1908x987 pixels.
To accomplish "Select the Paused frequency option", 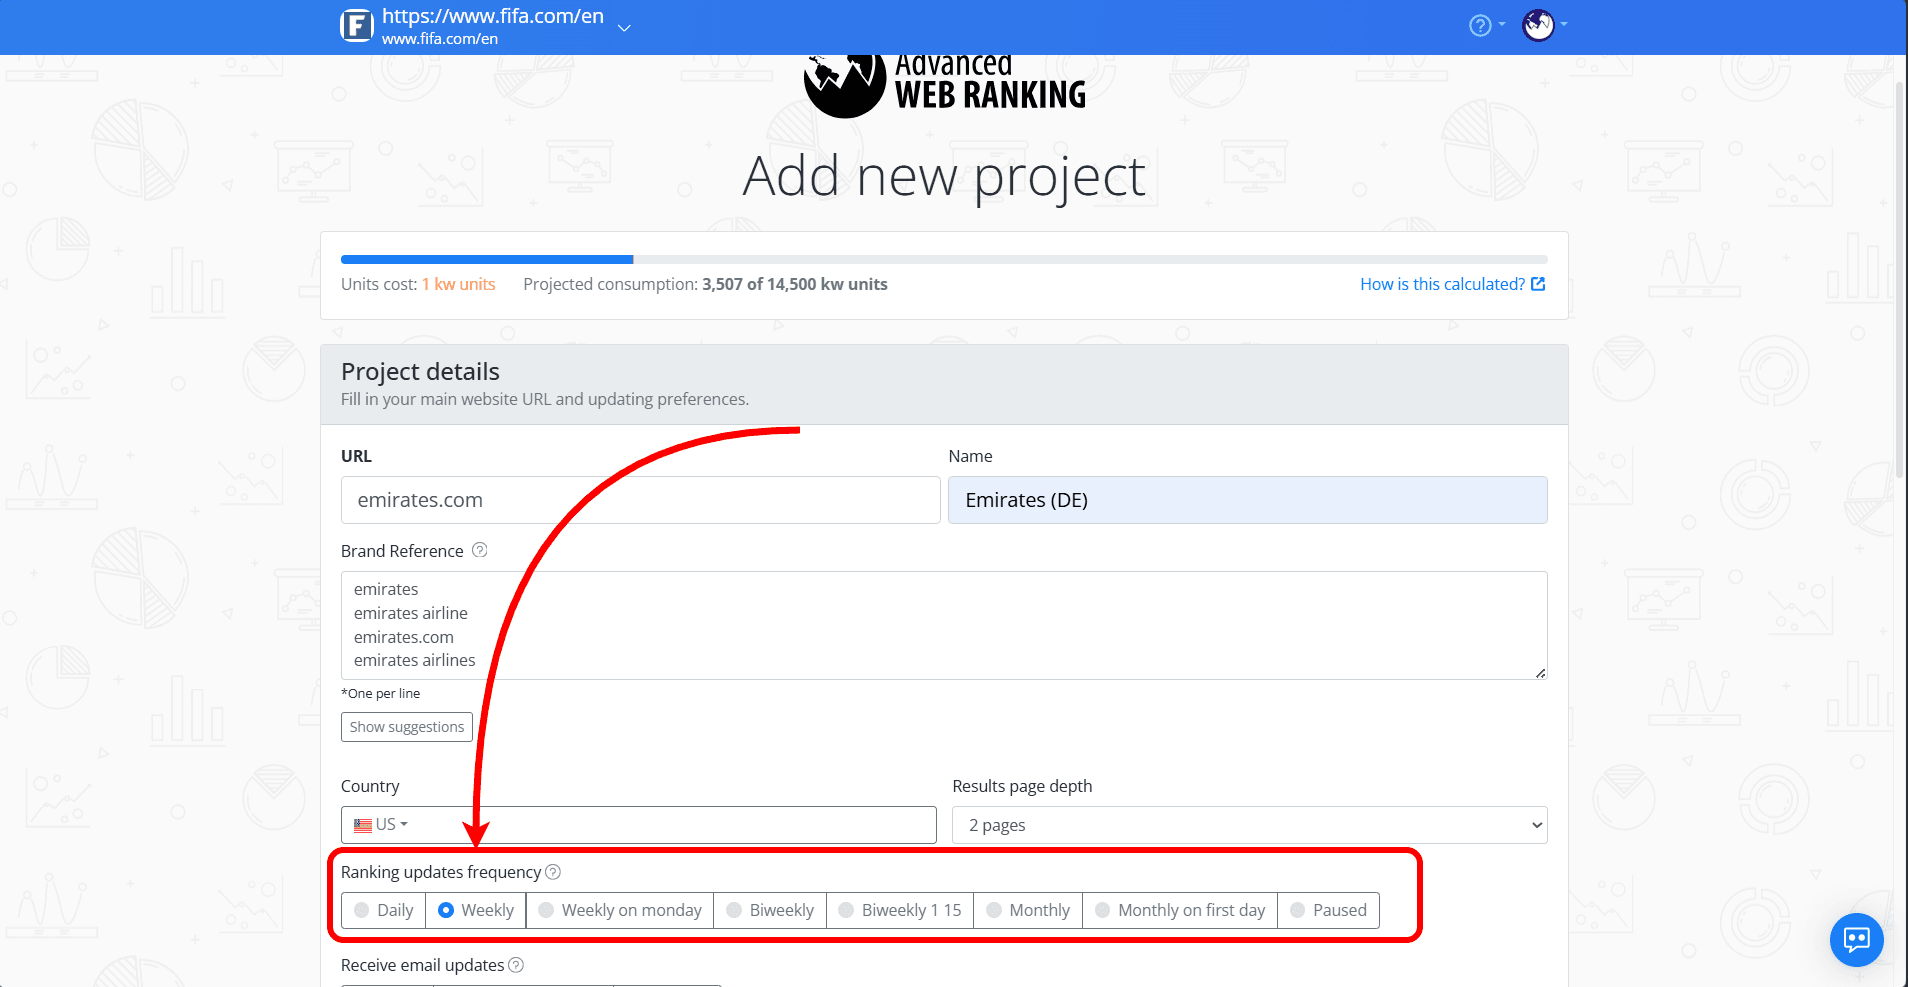I will pos(1328,910).
